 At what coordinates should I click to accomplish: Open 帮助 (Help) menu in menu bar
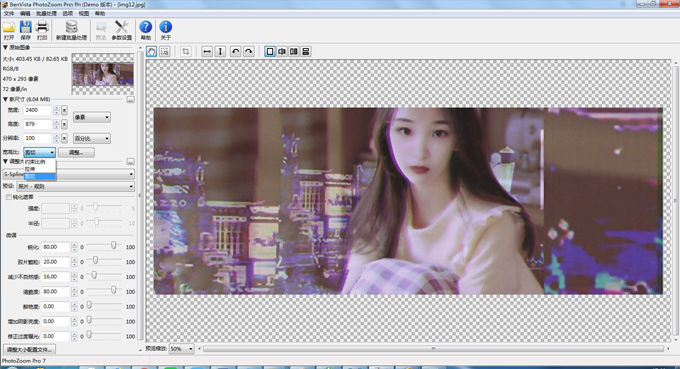coord(100,13)
